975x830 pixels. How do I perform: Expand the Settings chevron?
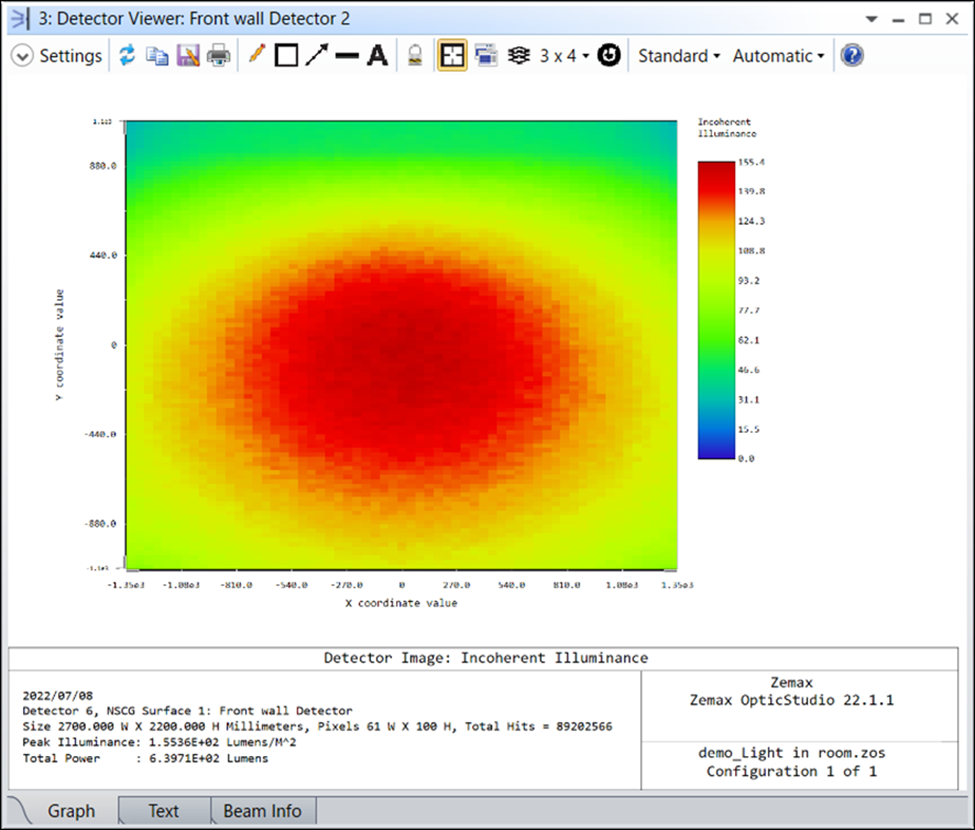[22, 56]
